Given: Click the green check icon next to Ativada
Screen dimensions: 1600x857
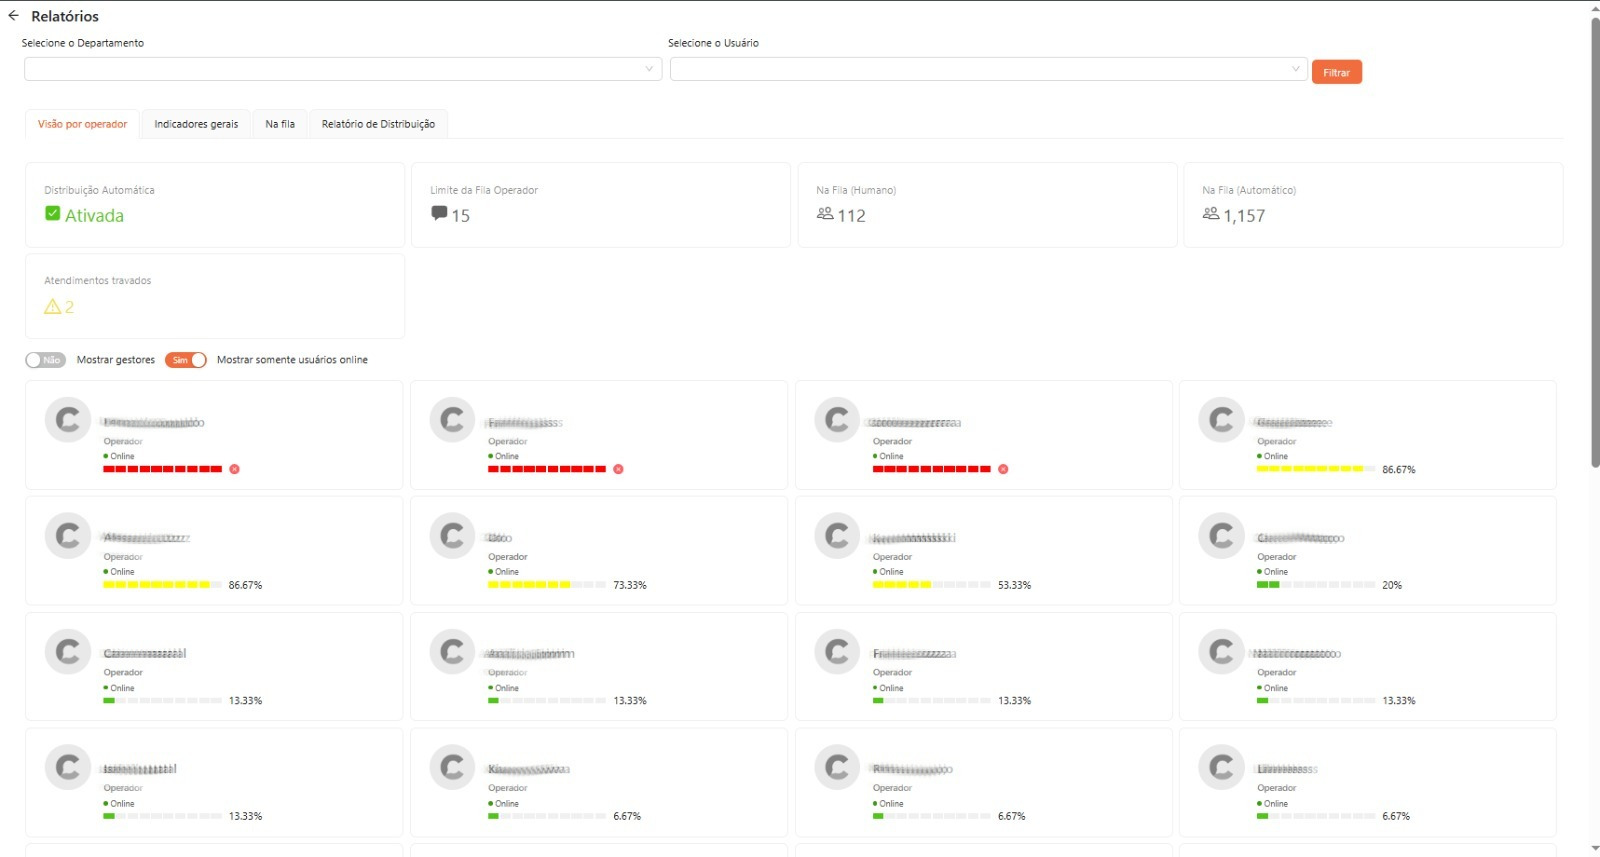Looking at the screenshot, I should [53, 214].
